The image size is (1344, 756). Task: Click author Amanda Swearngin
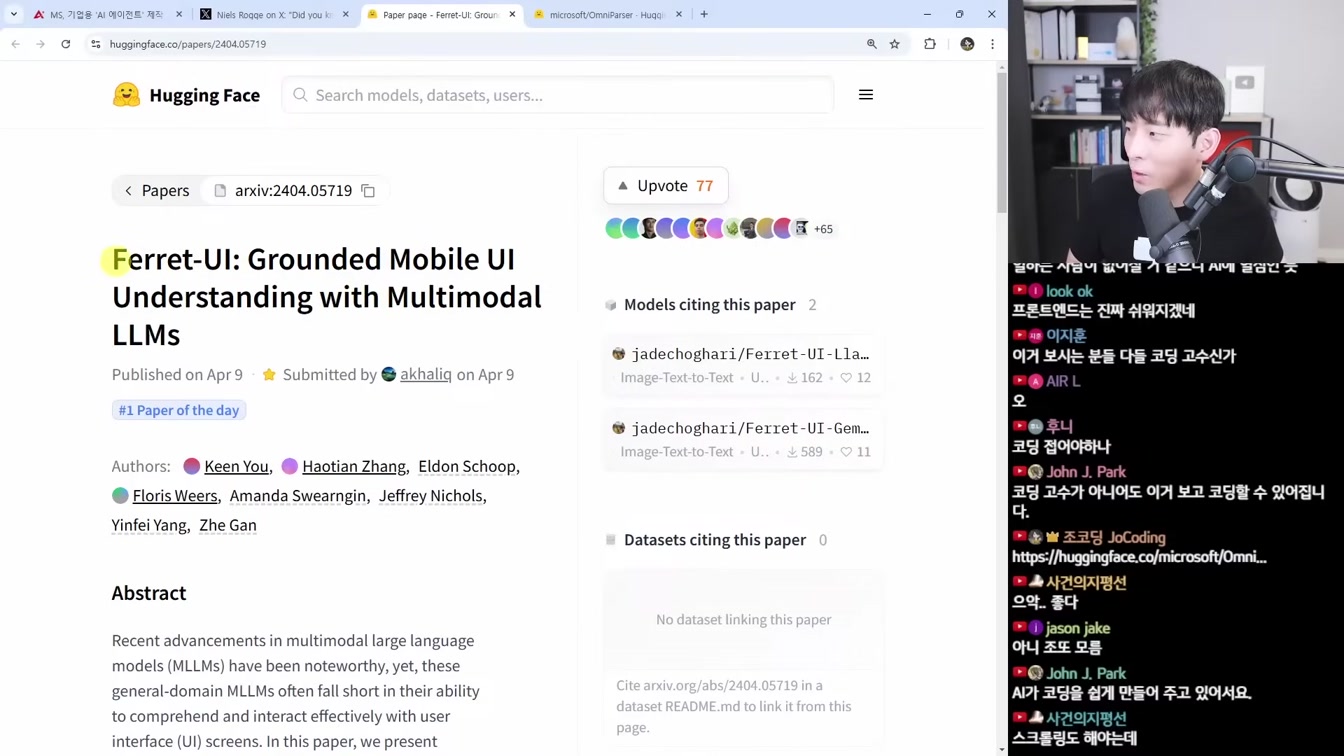click(x=298, y=495)
